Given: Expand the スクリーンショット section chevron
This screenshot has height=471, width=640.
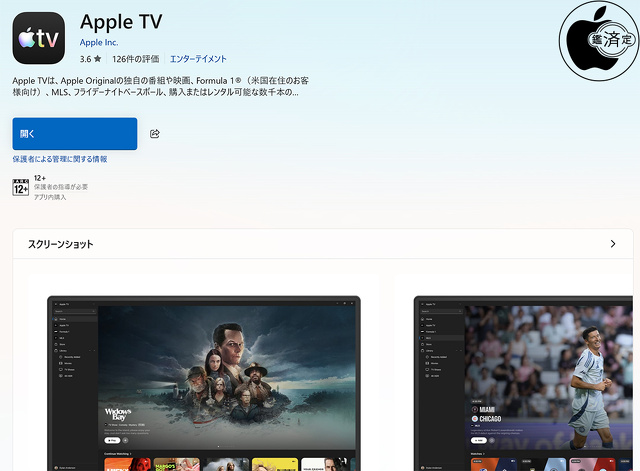Looking at the screenshot, I should pyautogui.click(x=613, y=244).
